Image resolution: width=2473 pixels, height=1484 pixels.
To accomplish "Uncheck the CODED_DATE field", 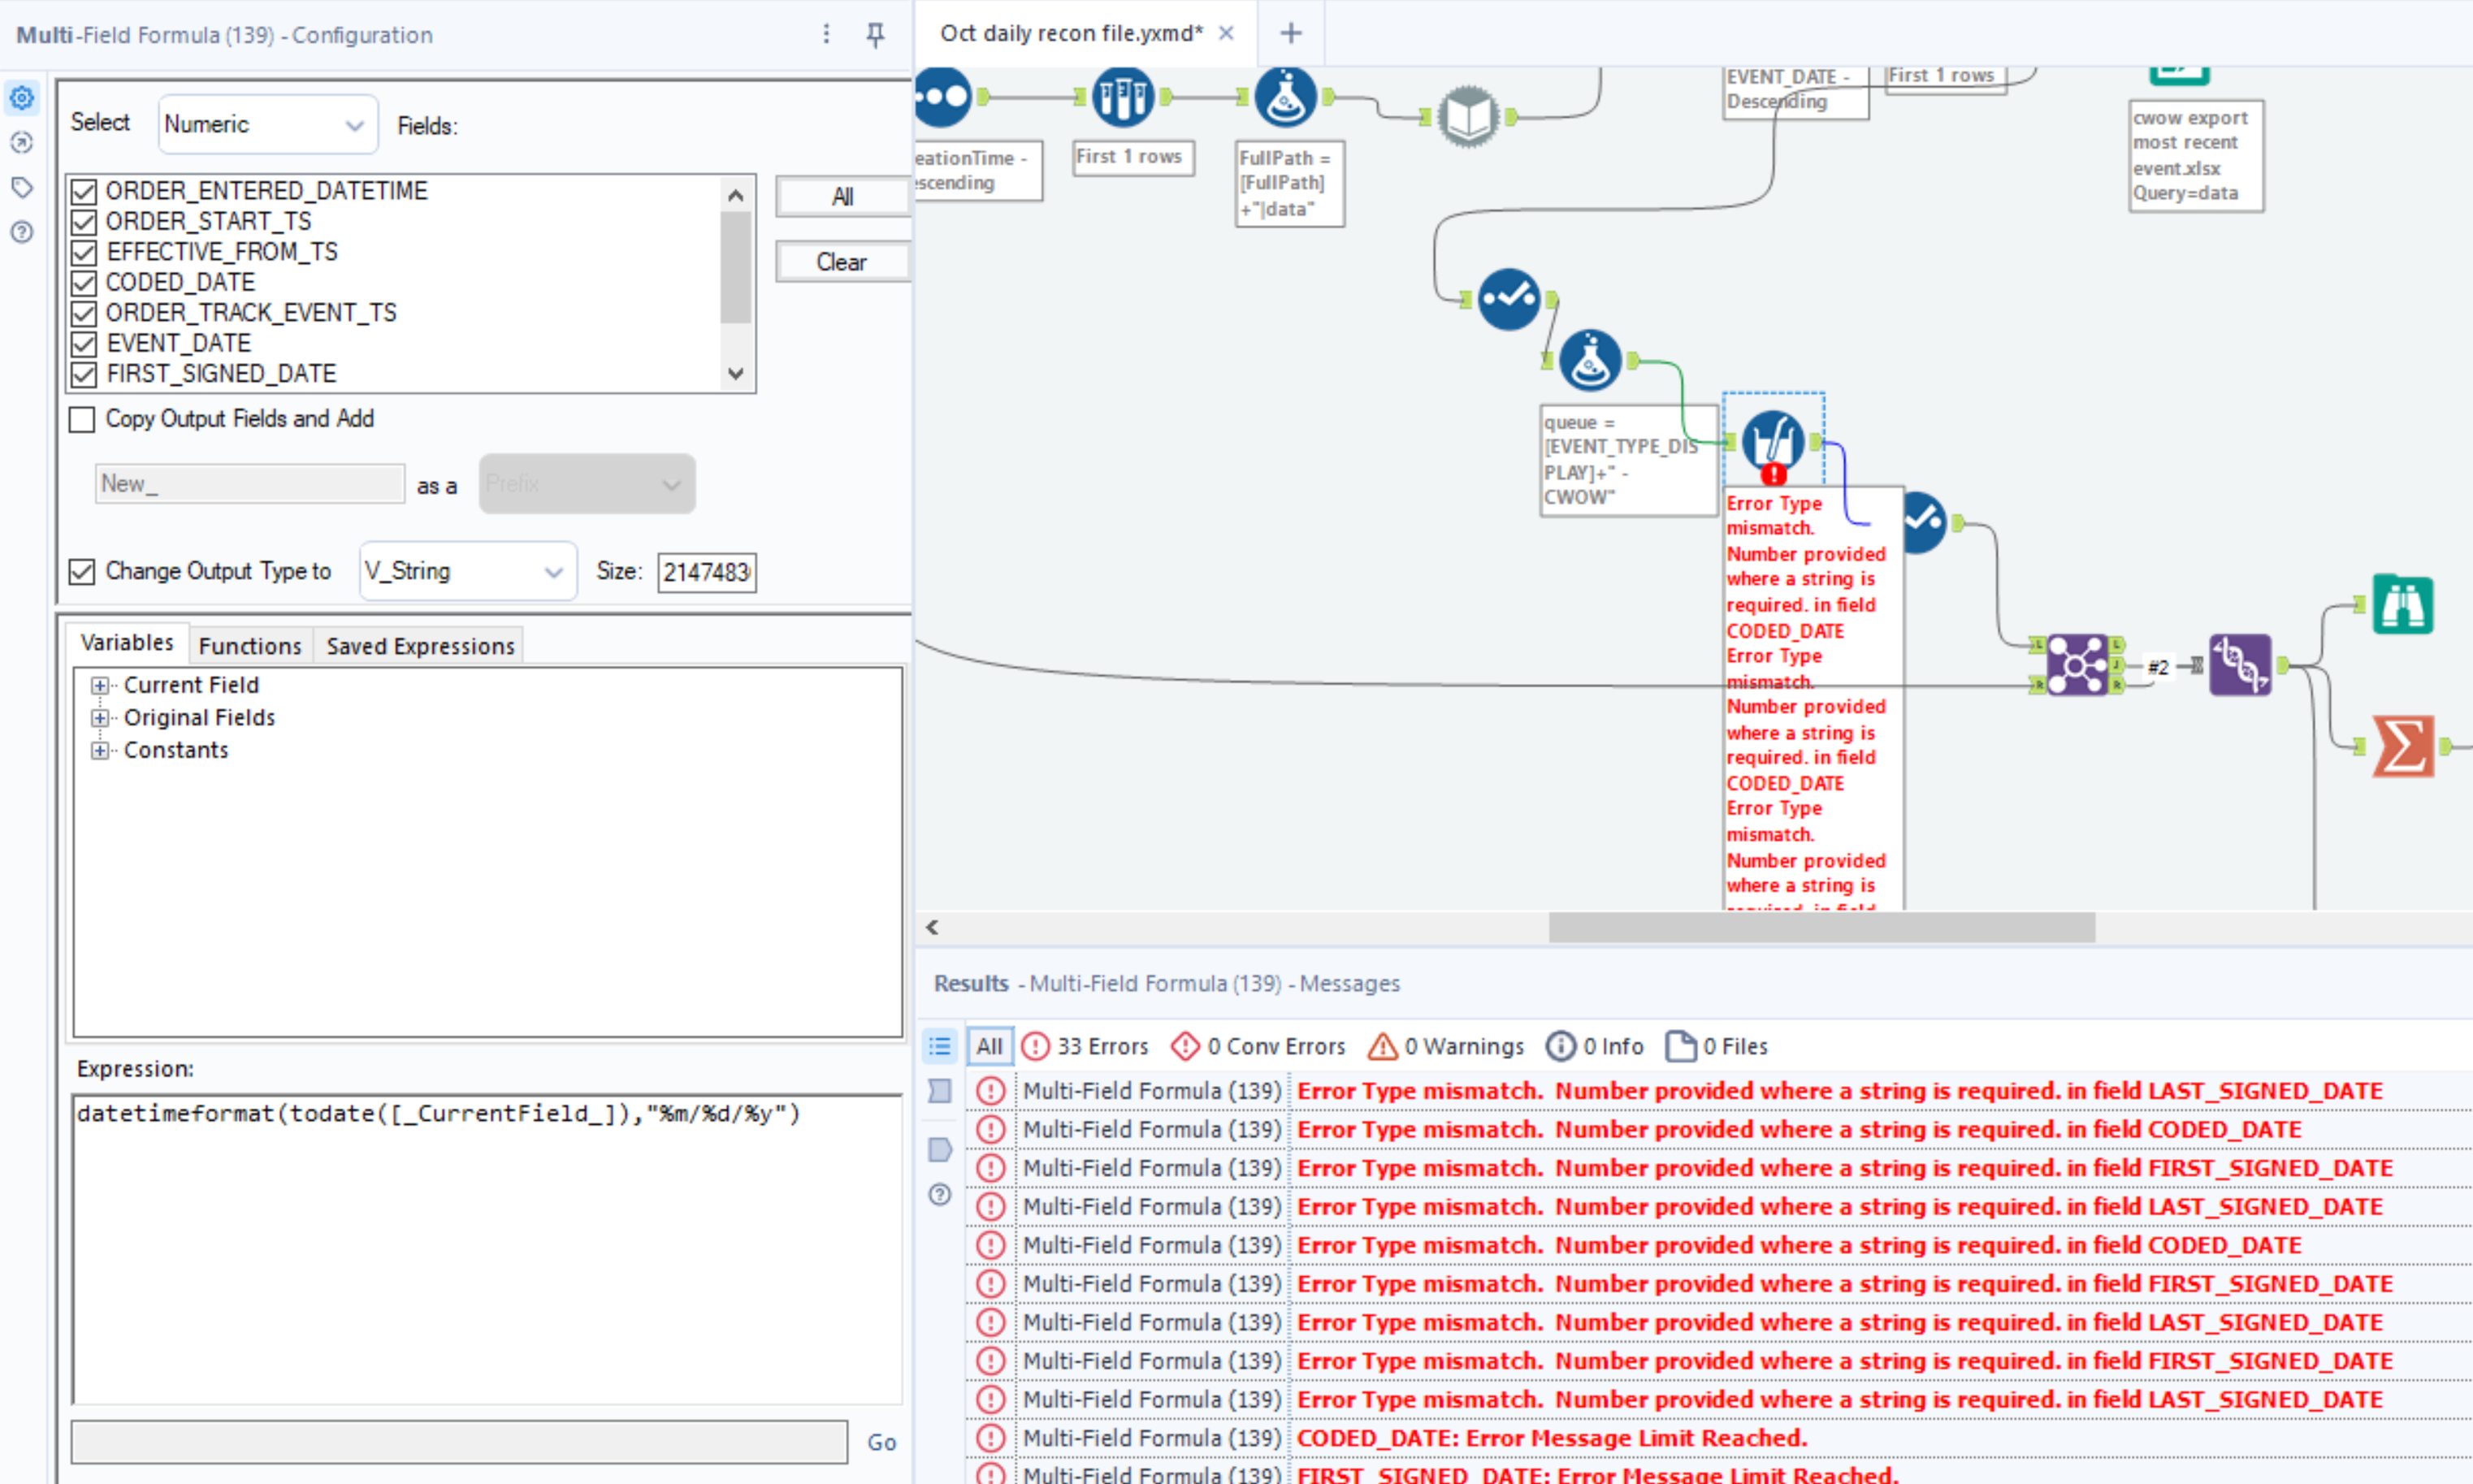I will 84,283.
